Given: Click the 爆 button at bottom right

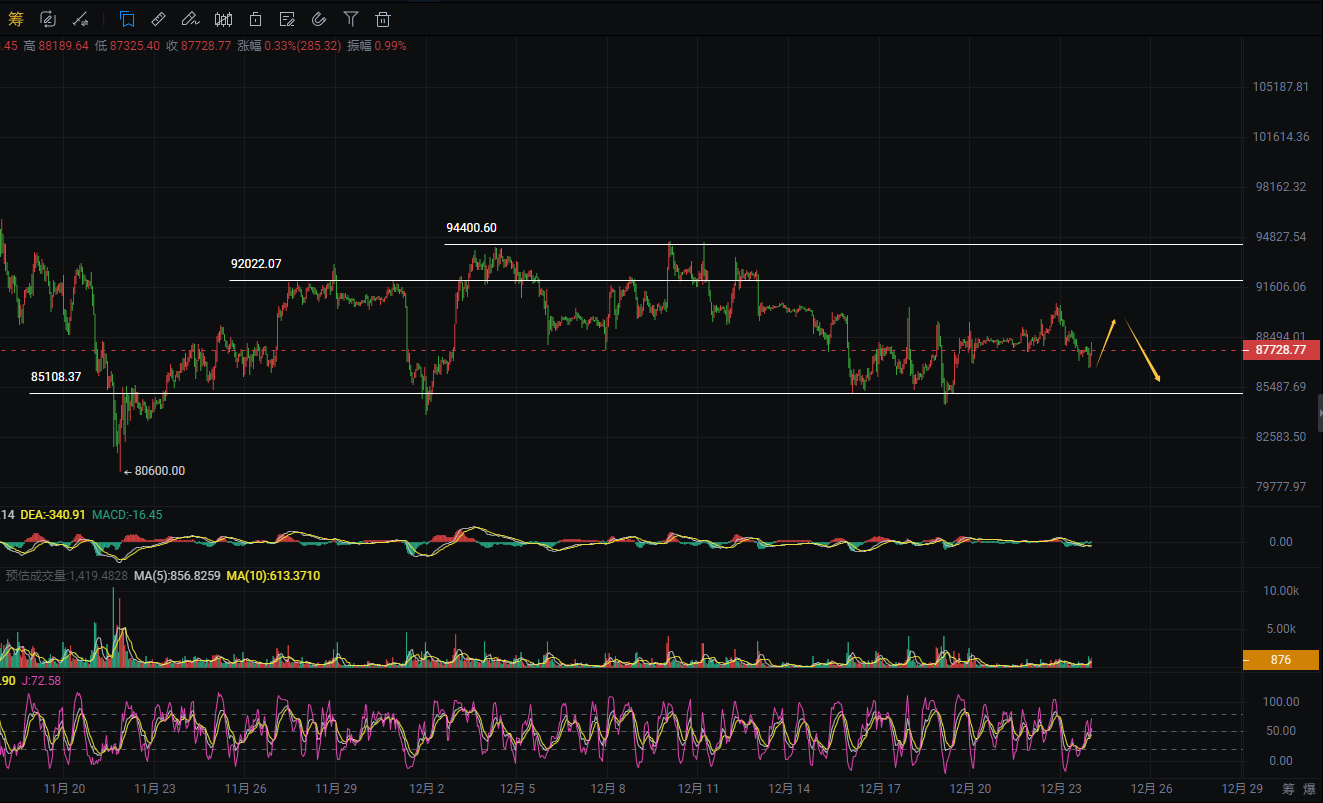Looking at the screenshot, I should coord(1312,788).
